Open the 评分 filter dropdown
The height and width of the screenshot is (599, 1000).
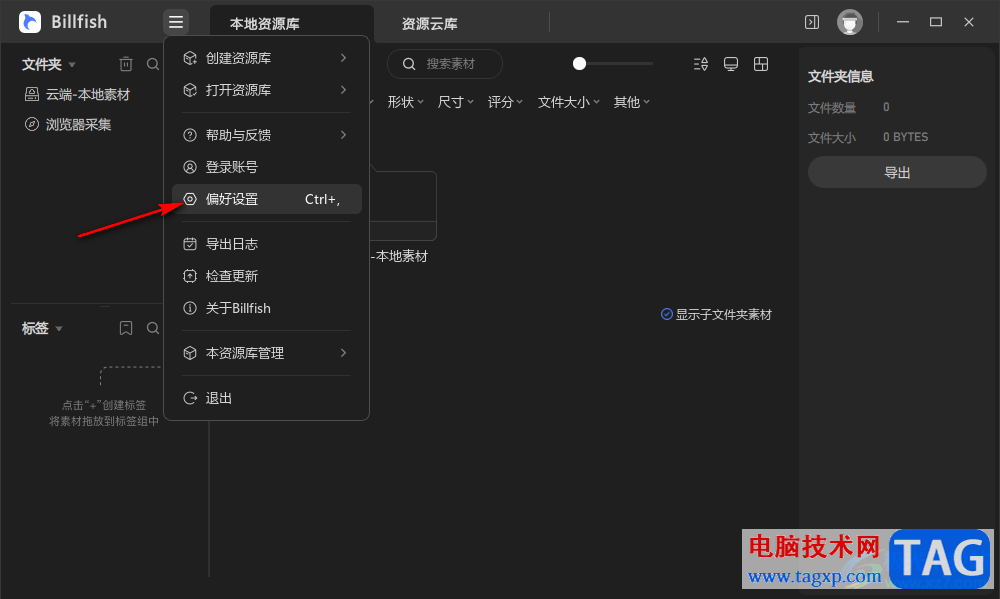click(x=505, y=102)
